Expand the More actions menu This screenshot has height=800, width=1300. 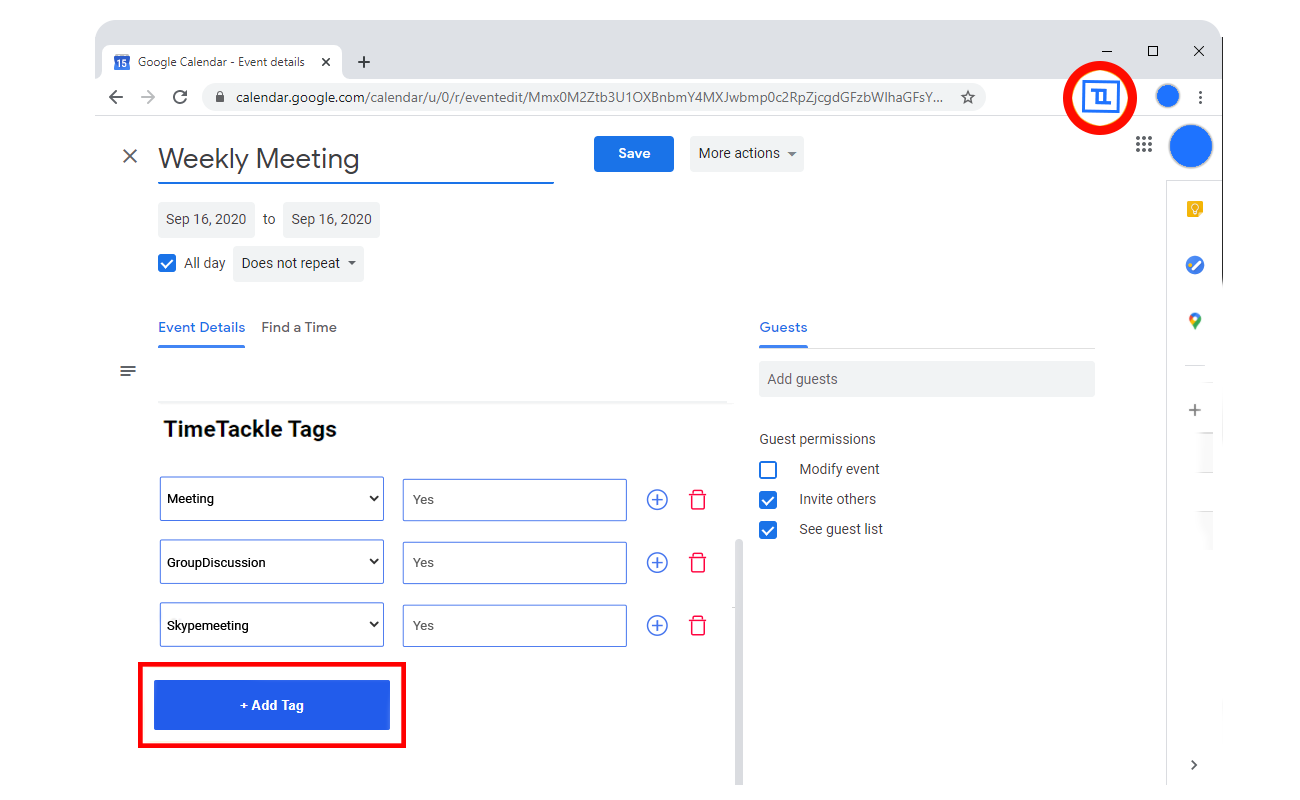pos(746,153)
